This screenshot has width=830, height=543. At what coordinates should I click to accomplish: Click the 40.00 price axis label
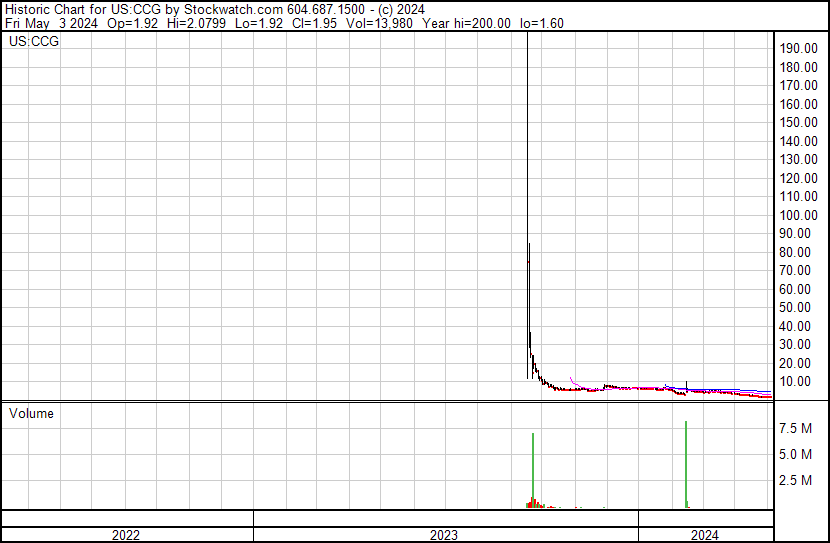tap(795, 327)
